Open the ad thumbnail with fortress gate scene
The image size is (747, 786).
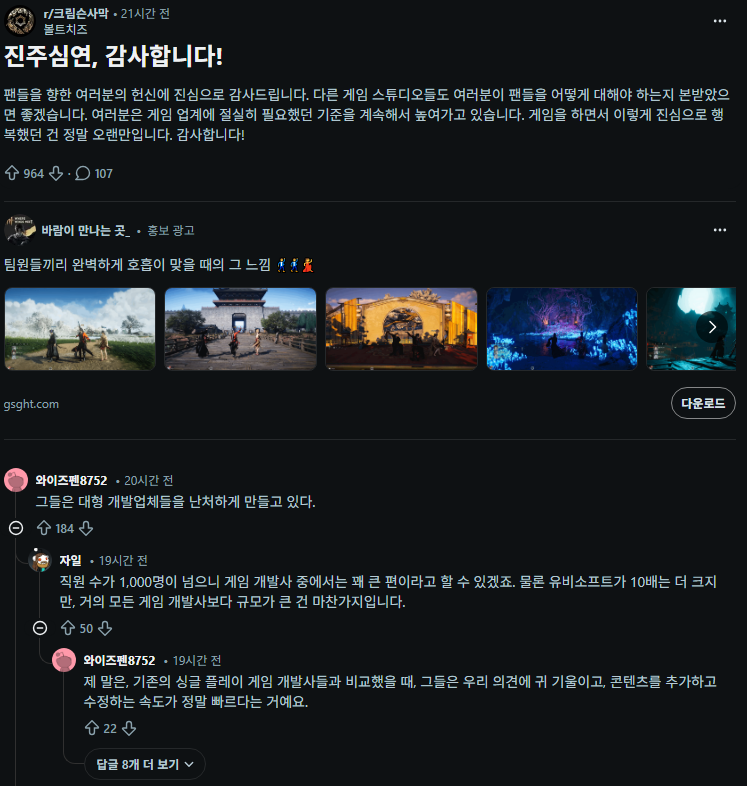pyautogui.click(x=241, y=329)
